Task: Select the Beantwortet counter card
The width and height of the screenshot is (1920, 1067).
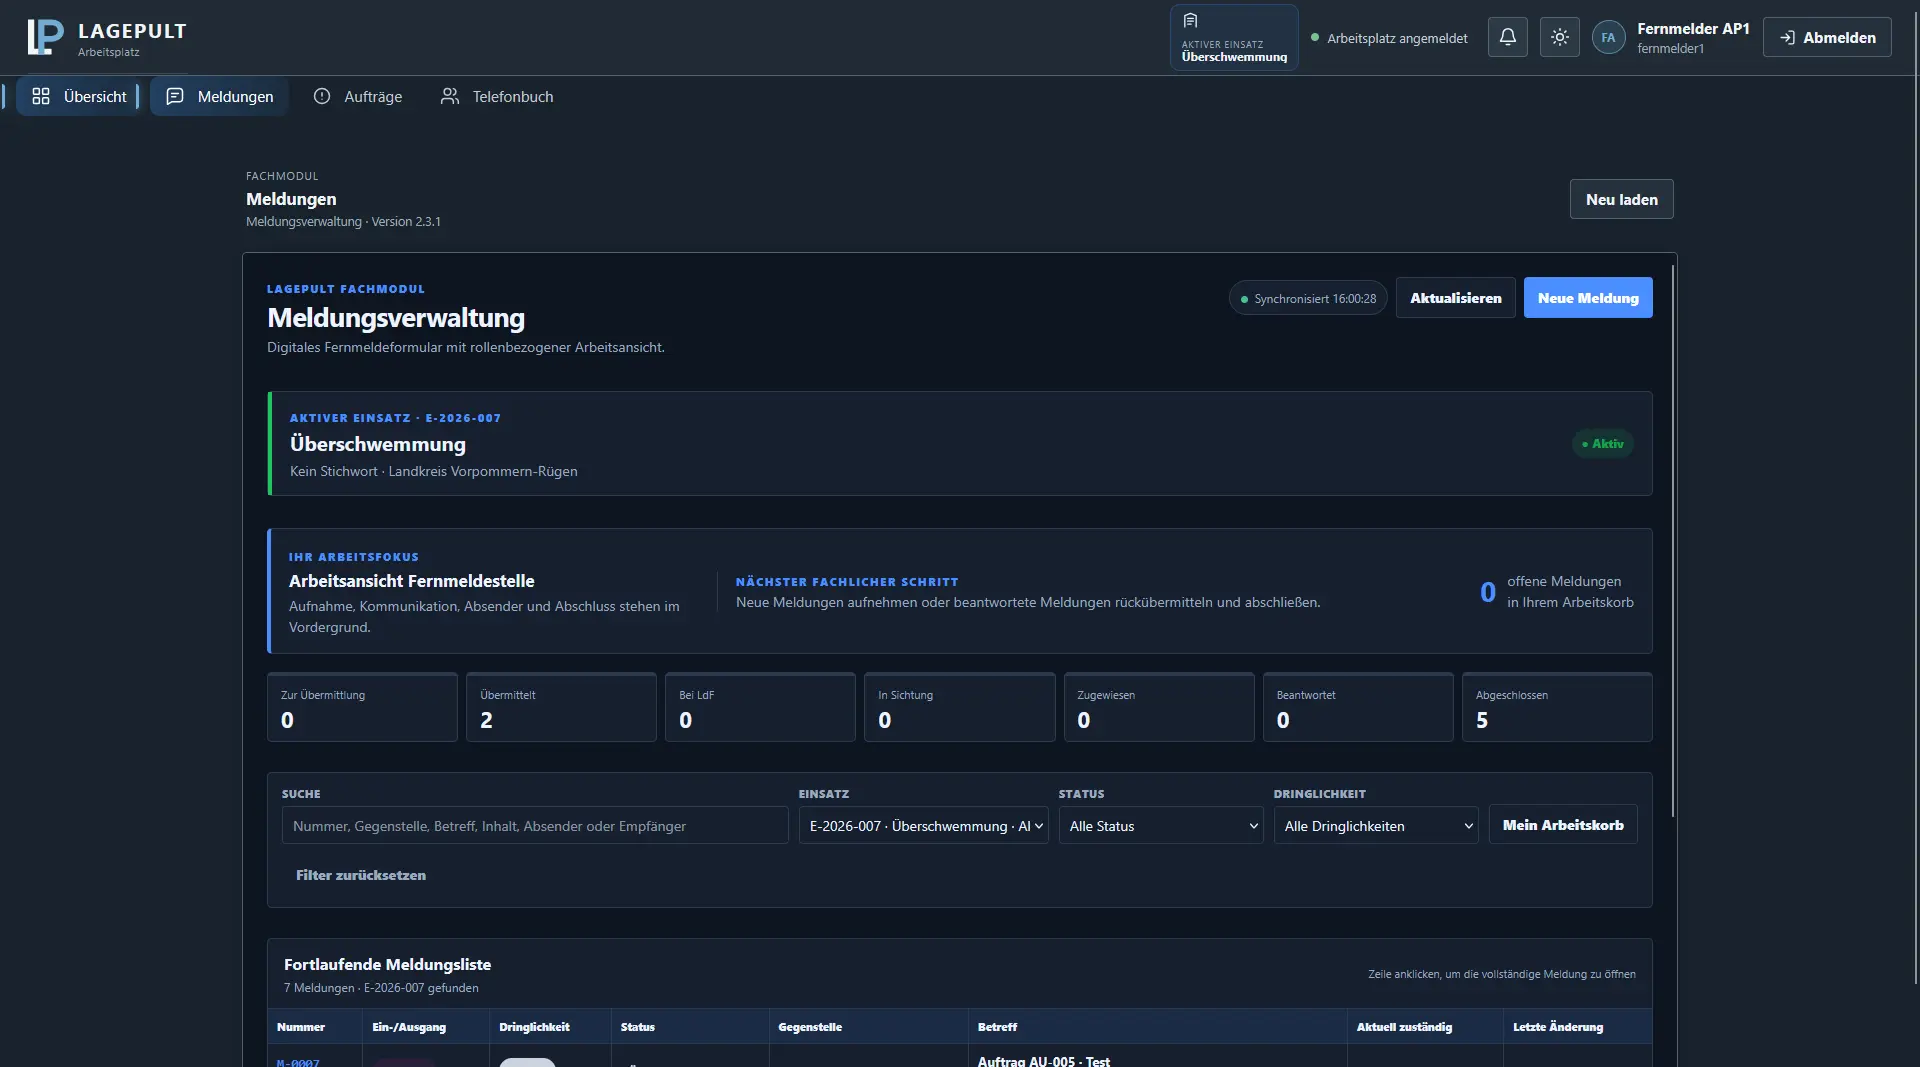Action: [x=1357, y=707]
